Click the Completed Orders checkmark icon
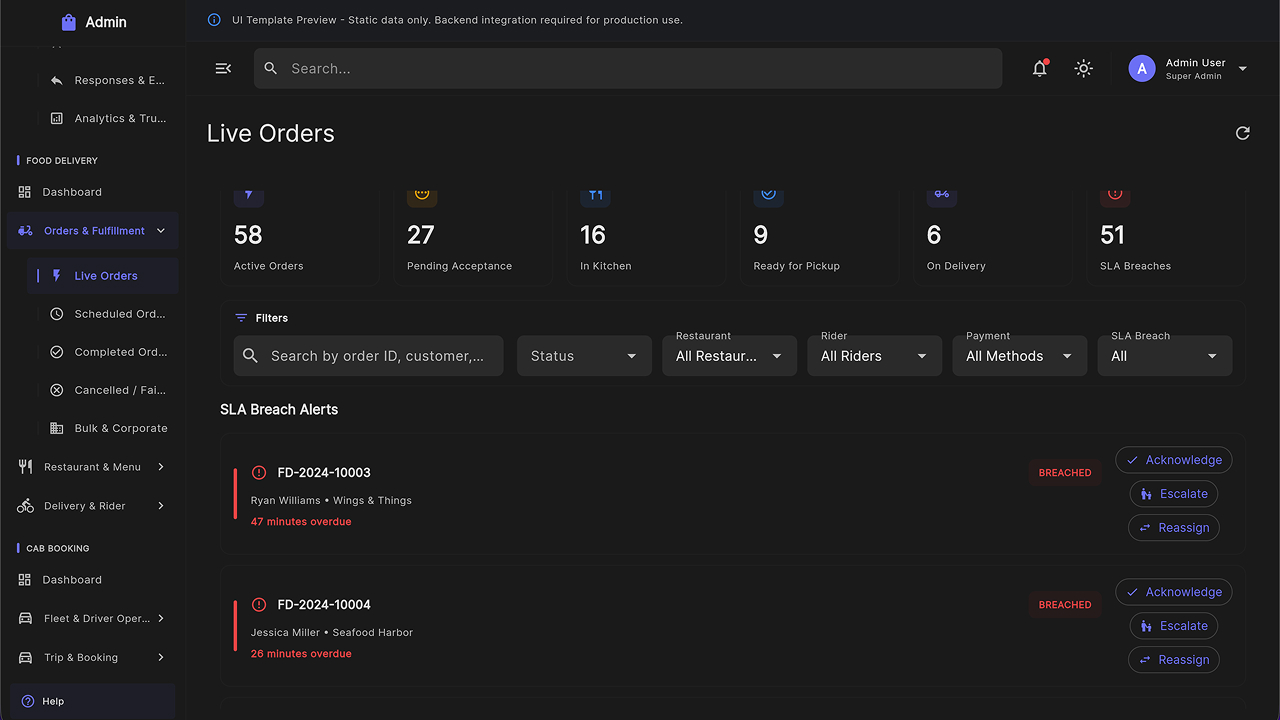 (x=57, y=352)
